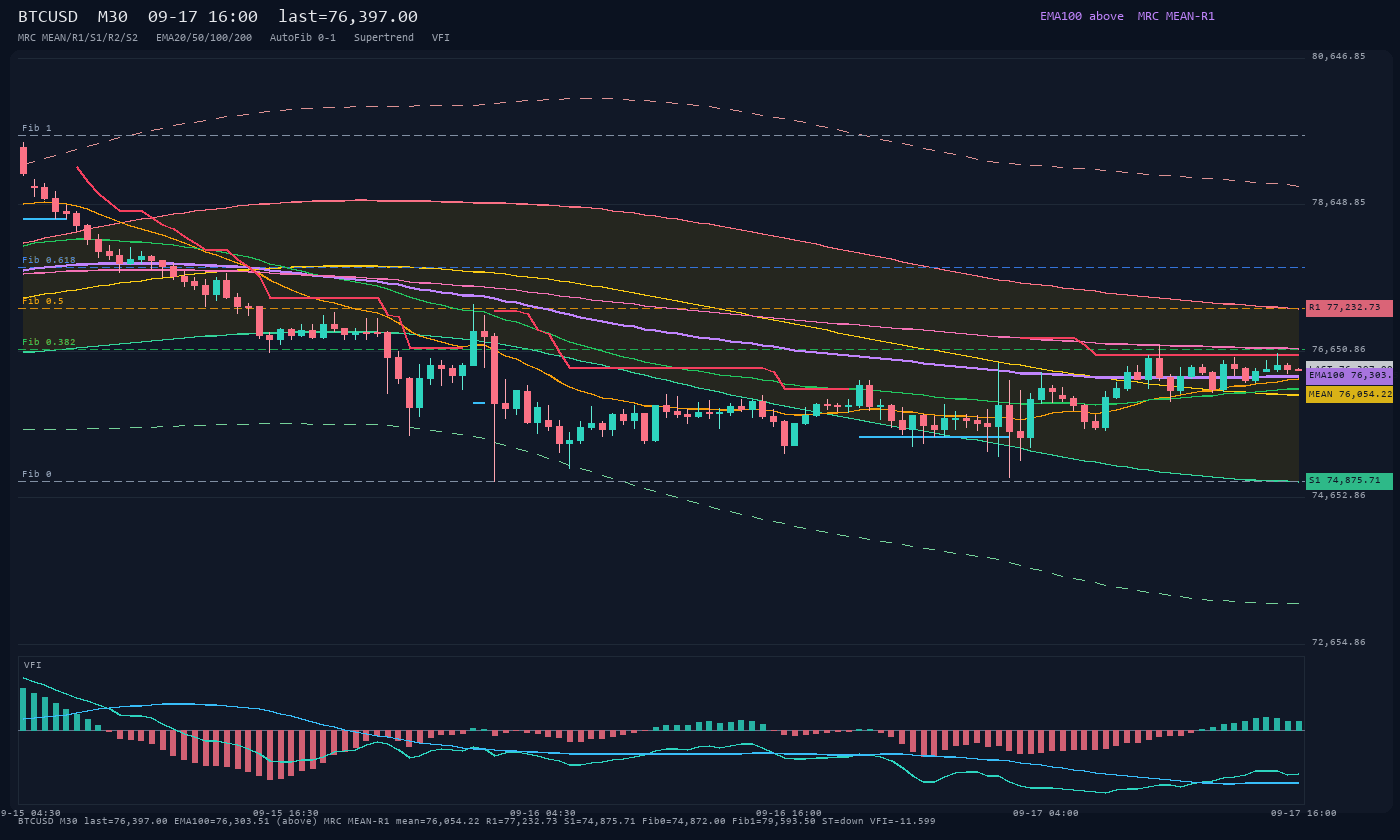The image size is (1400, 840).
Task: Click the 09-16 16:00 time axis label
Action: tap(789, 813)
